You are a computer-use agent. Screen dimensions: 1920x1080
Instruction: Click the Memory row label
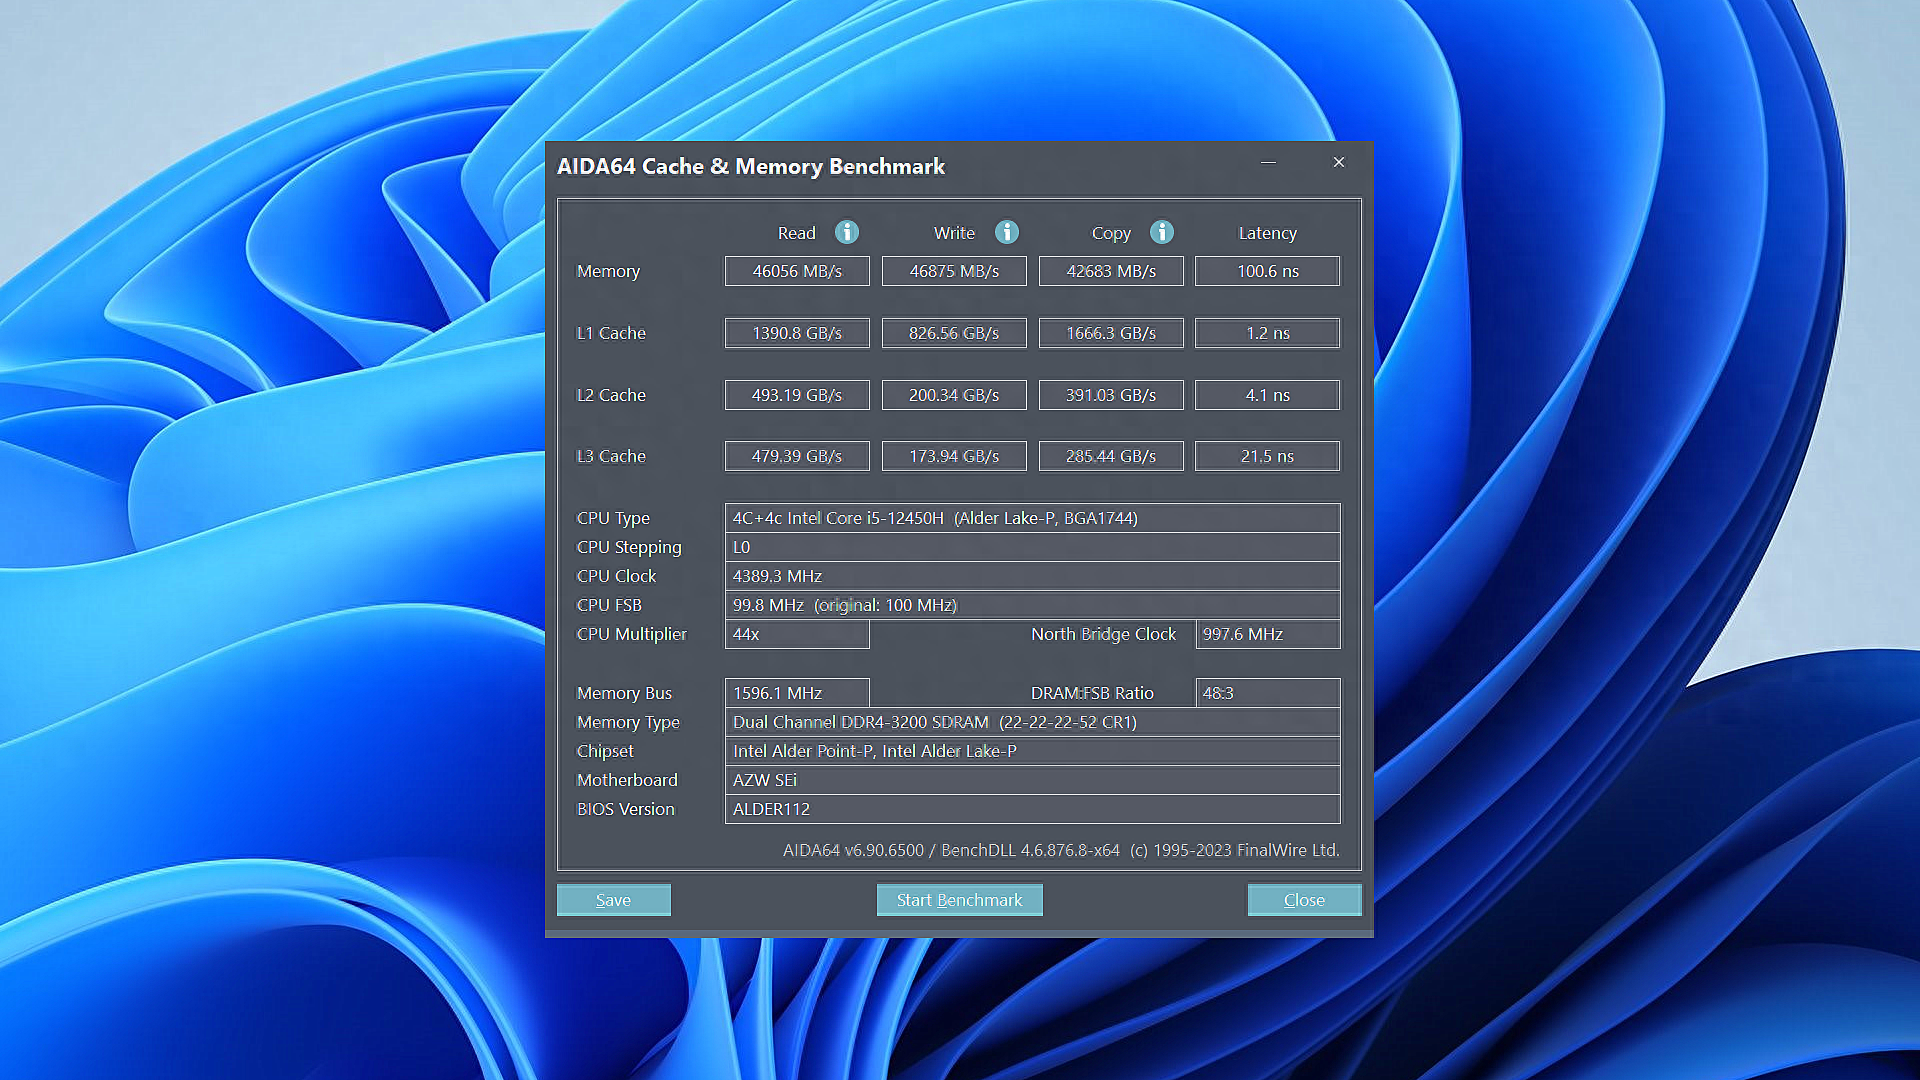point(608,271)
